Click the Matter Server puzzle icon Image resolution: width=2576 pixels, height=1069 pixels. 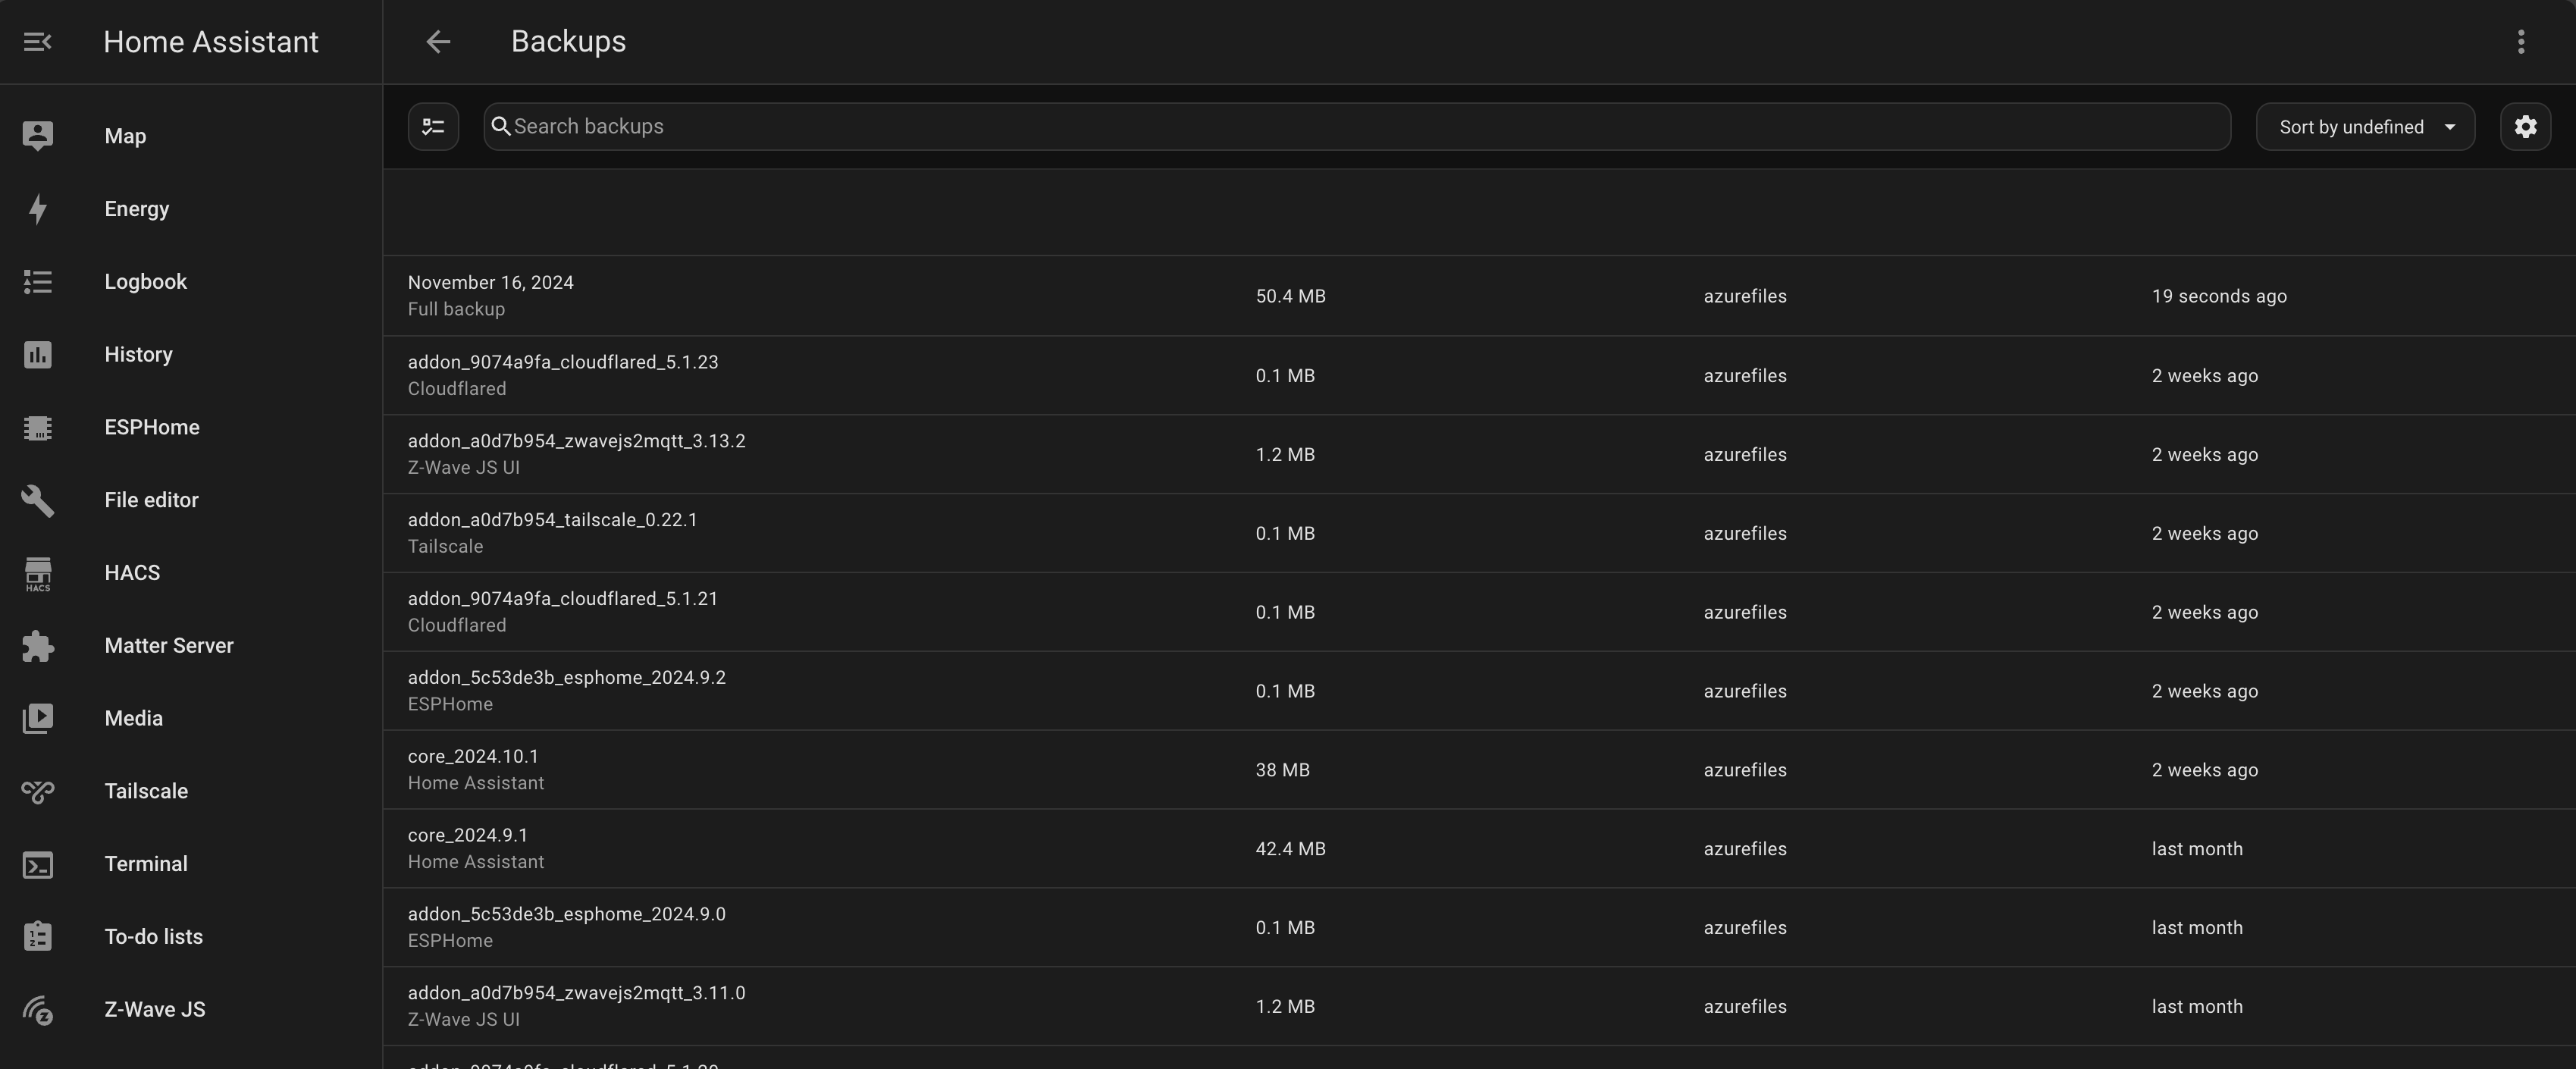[38, 646]
